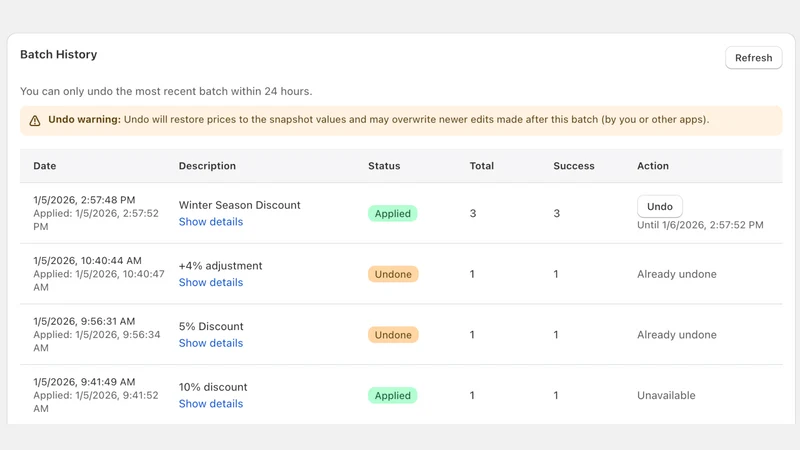Click the Action column header

point(653,166)
